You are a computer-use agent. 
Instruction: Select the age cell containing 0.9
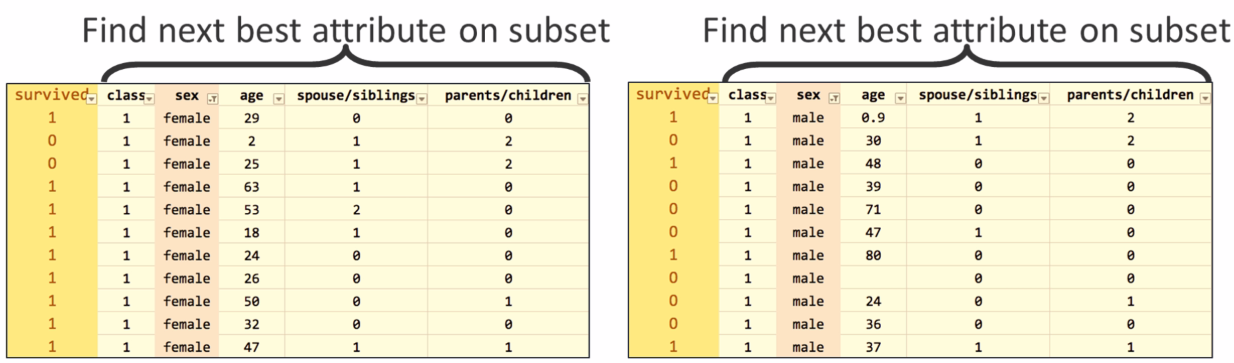[874, 118]
